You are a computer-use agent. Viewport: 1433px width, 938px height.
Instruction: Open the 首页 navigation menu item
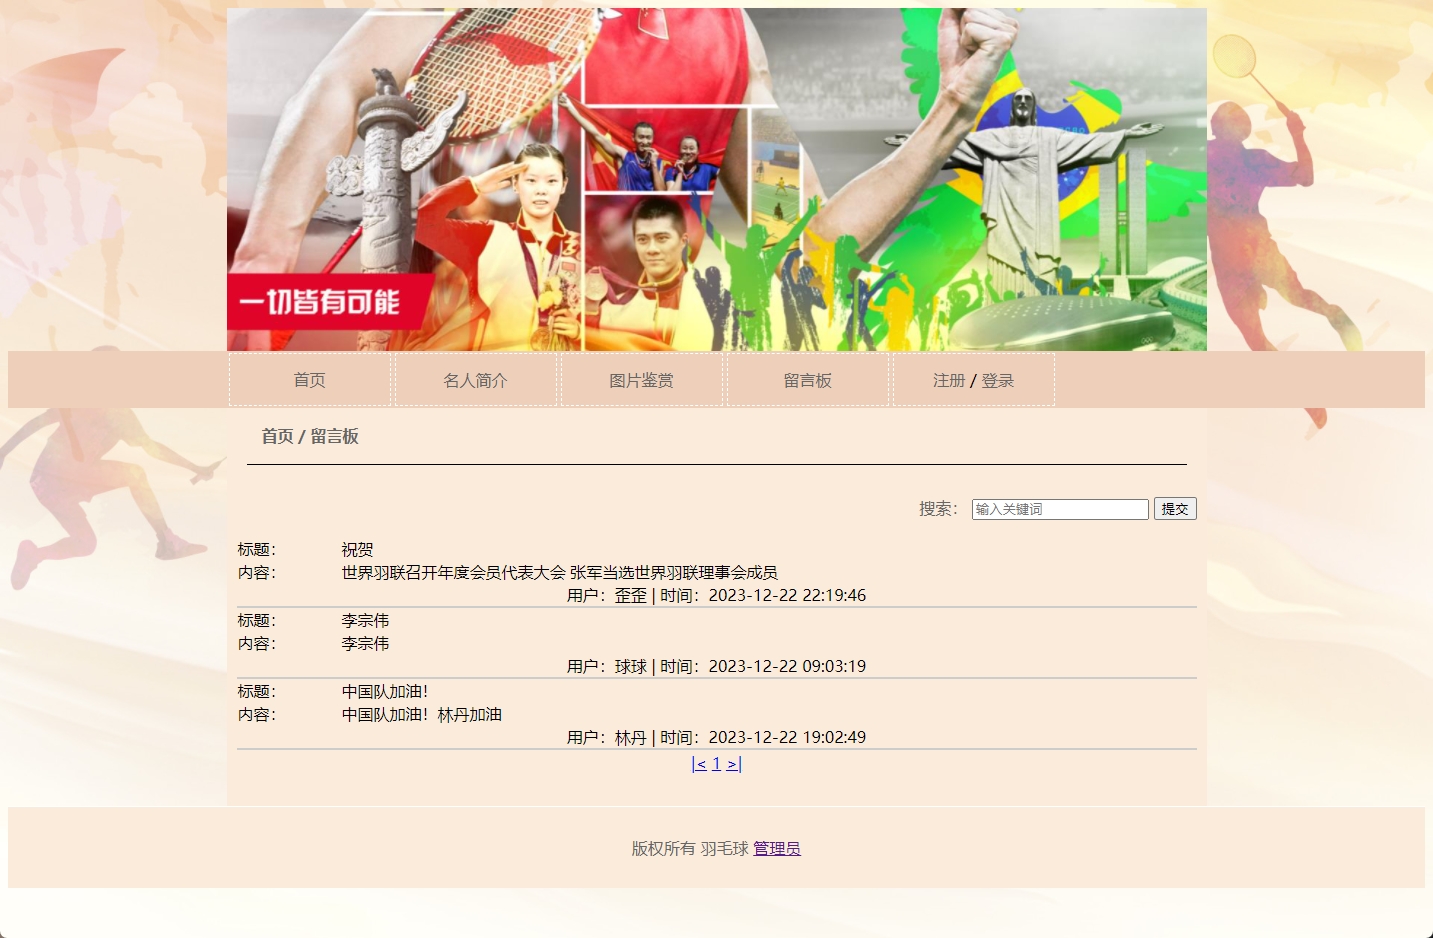coord(309,380)
